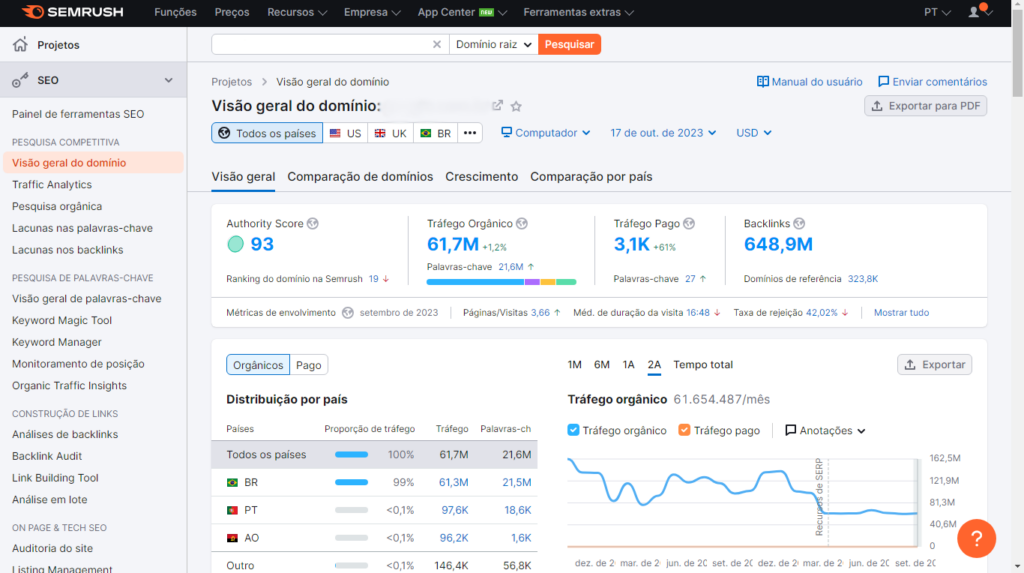Toggle Tráfego pago checkbox

[x=684, y=430]
